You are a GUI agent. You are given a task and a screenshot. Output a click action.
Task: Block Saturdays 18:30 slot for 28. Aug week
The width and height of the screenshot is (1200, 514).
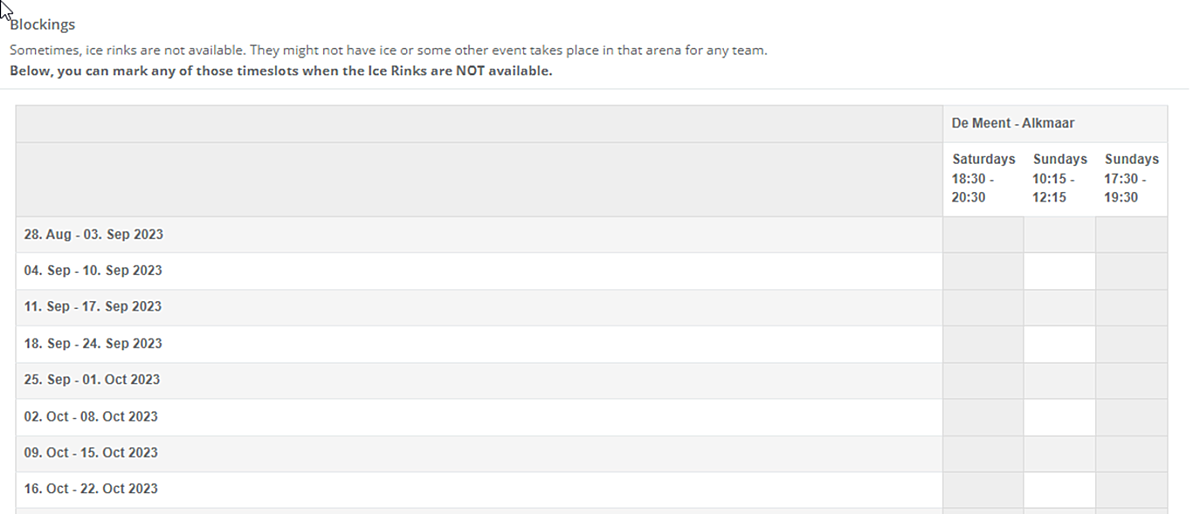(983, 235)
